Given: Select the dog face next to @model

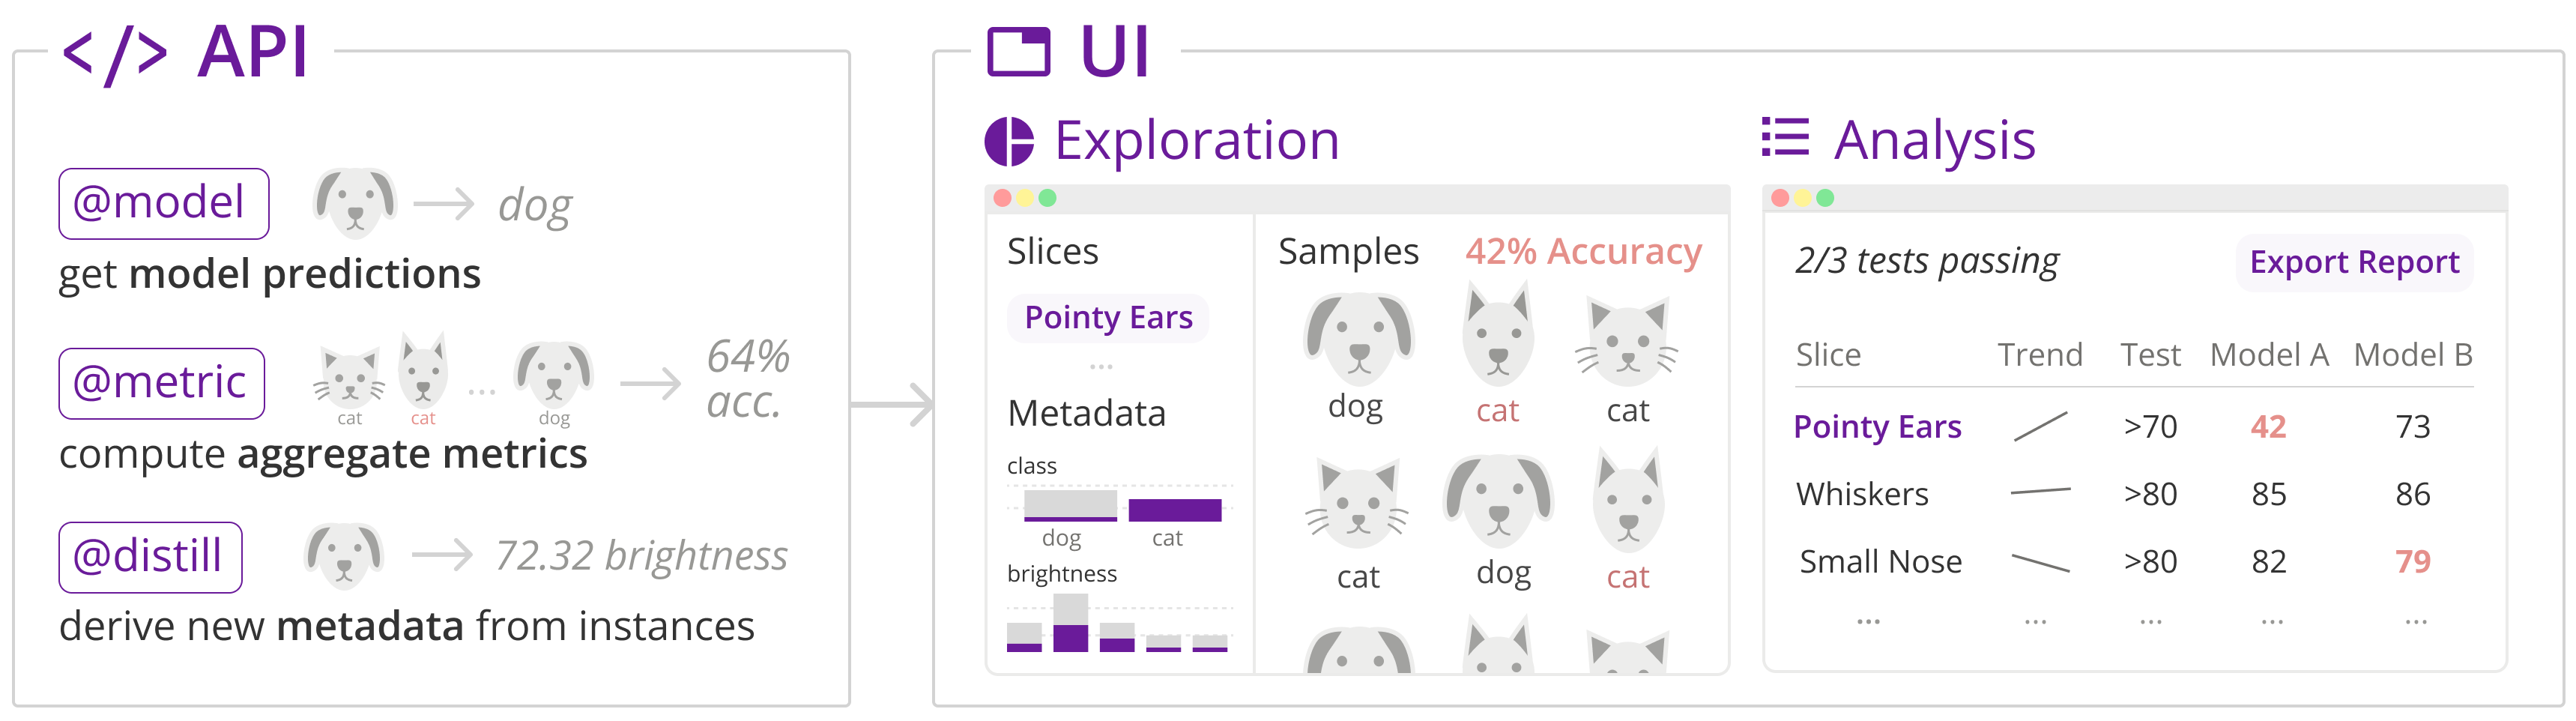Looking at the screenshot, I should pyautogui.click(x=355, y=203).
